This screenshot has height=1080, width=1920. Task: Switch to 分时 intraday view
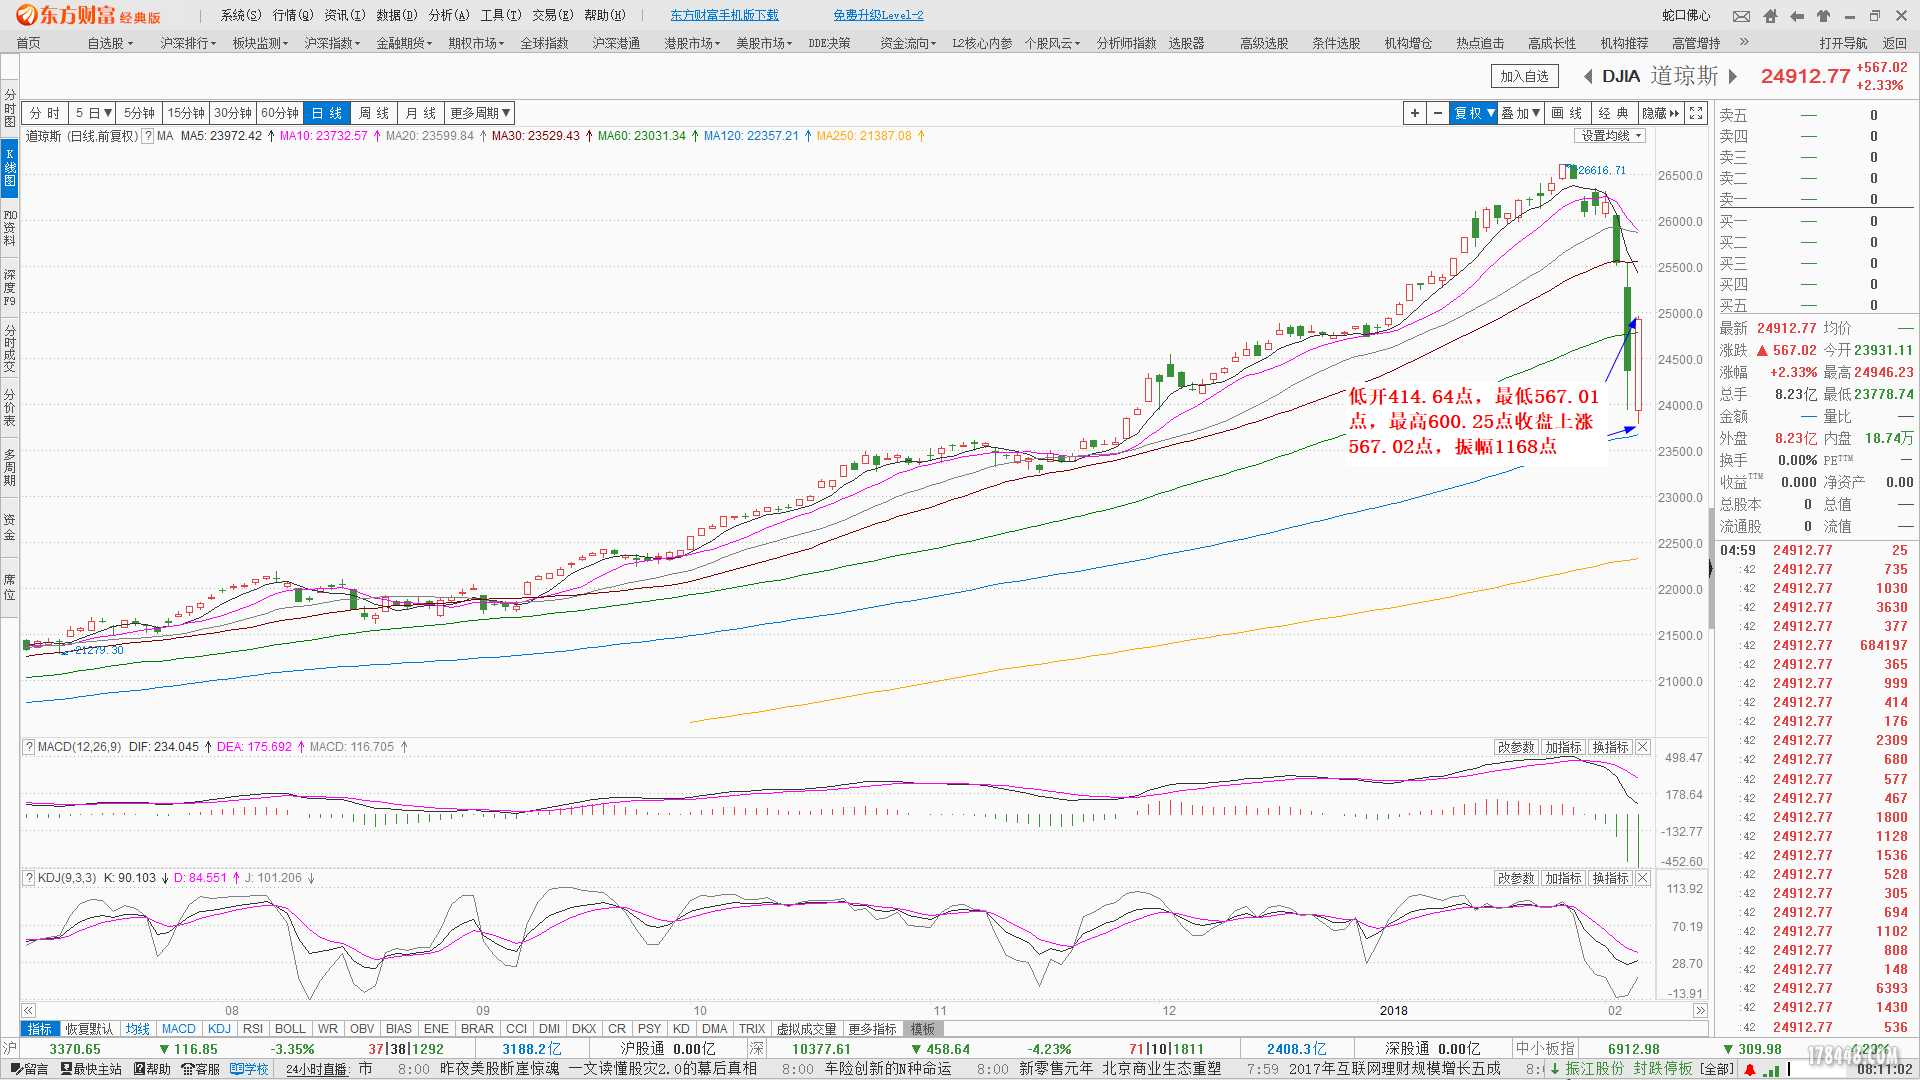(45, 113)
